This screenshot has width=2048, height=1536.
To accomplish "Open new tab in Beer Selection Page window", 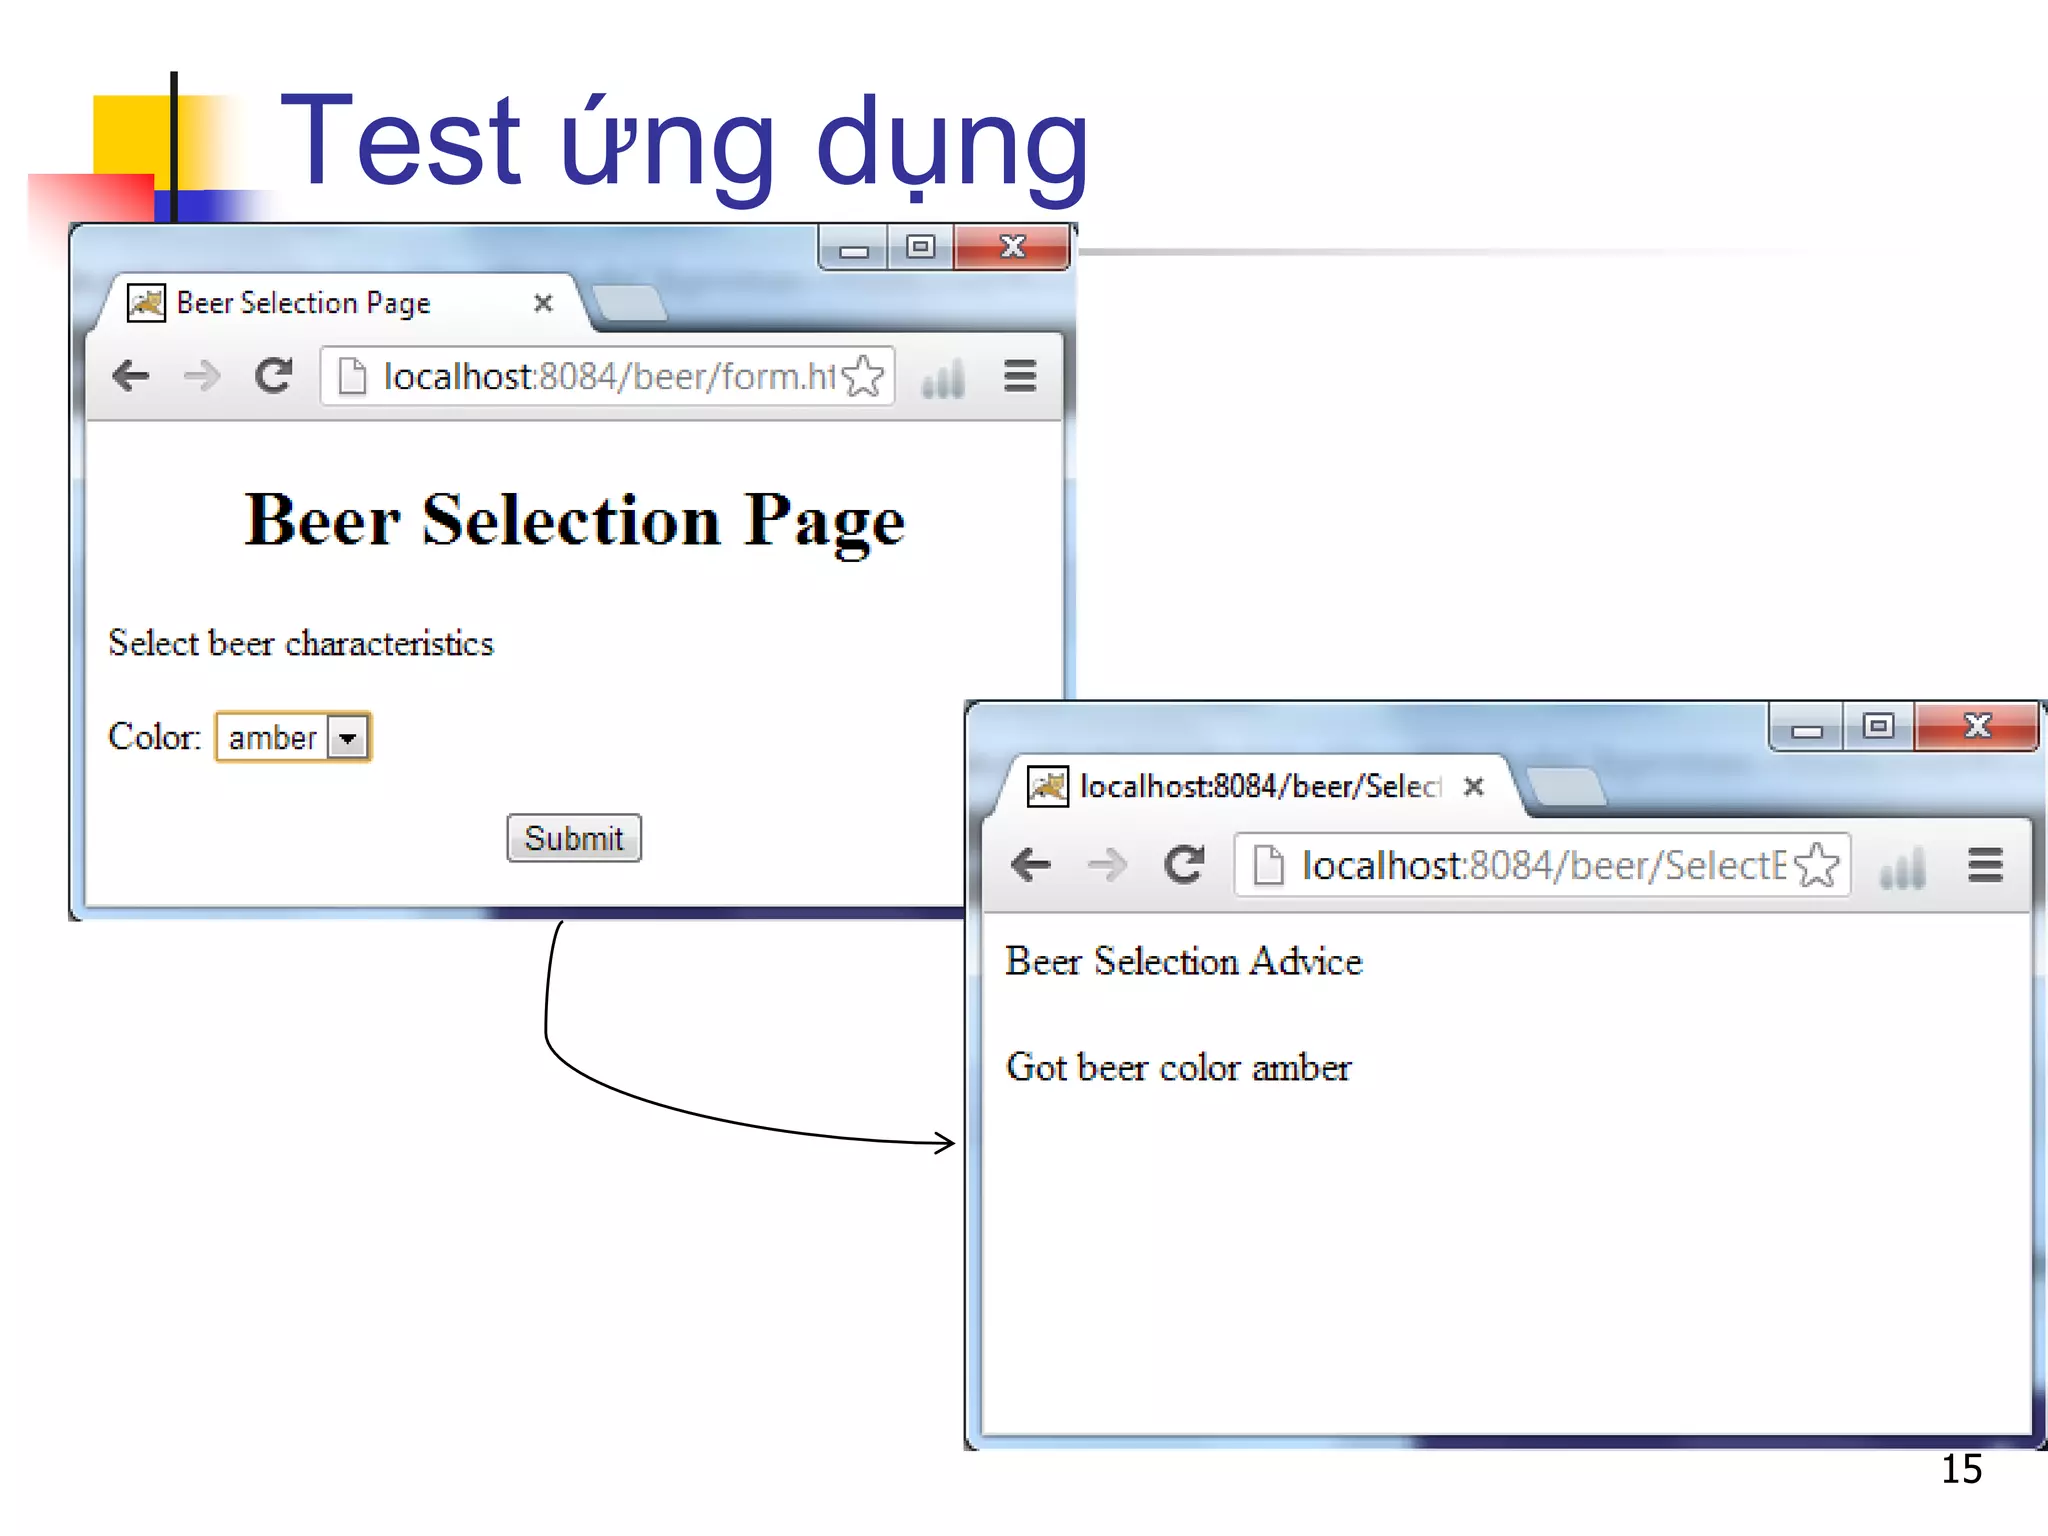I will [629, 303].
